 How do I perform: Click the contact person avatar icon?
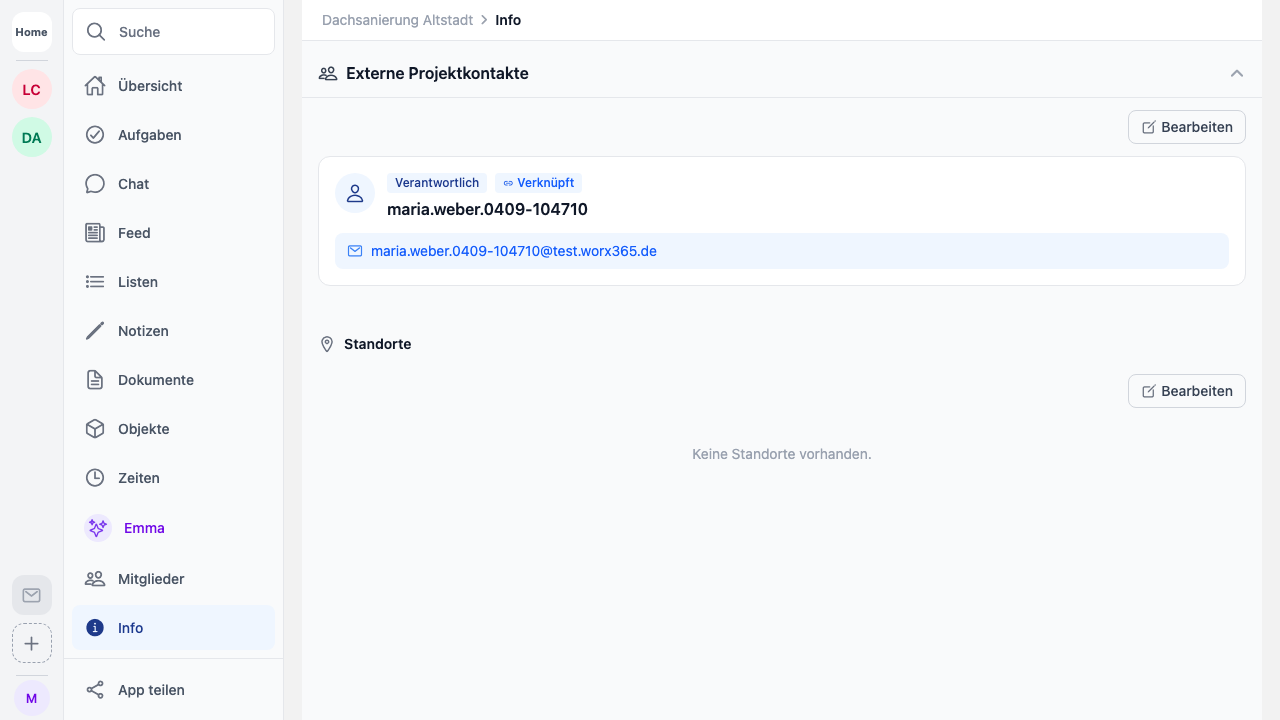coord(355,194)
